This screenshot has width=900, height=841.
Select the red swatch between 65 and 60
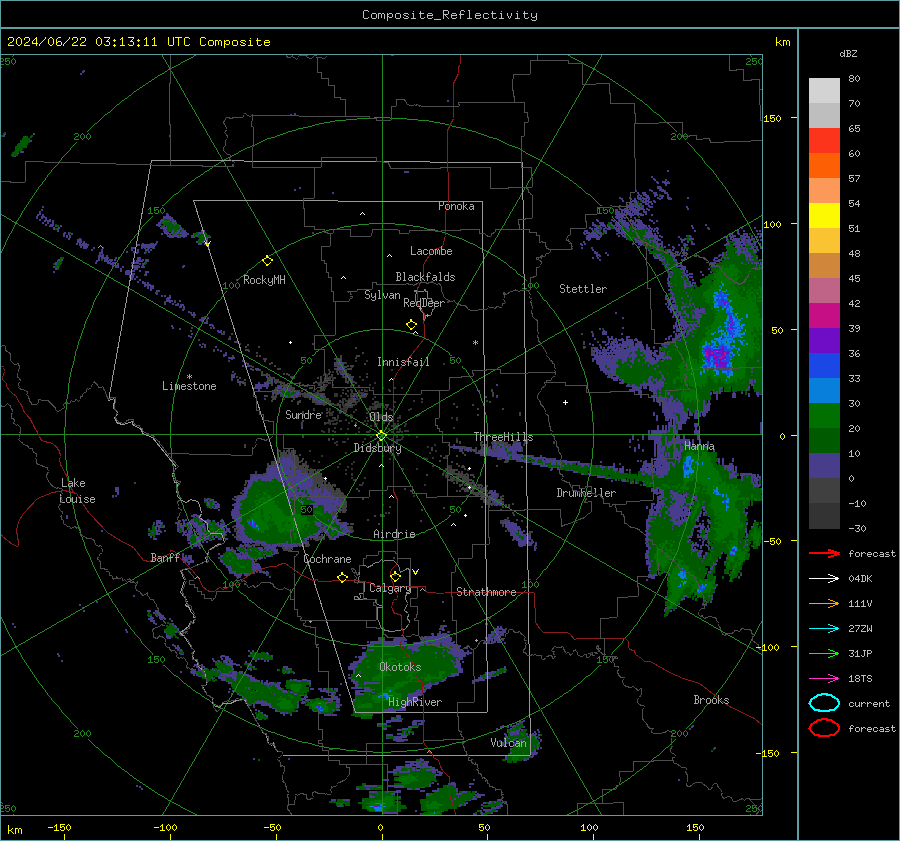coord(824,140)
